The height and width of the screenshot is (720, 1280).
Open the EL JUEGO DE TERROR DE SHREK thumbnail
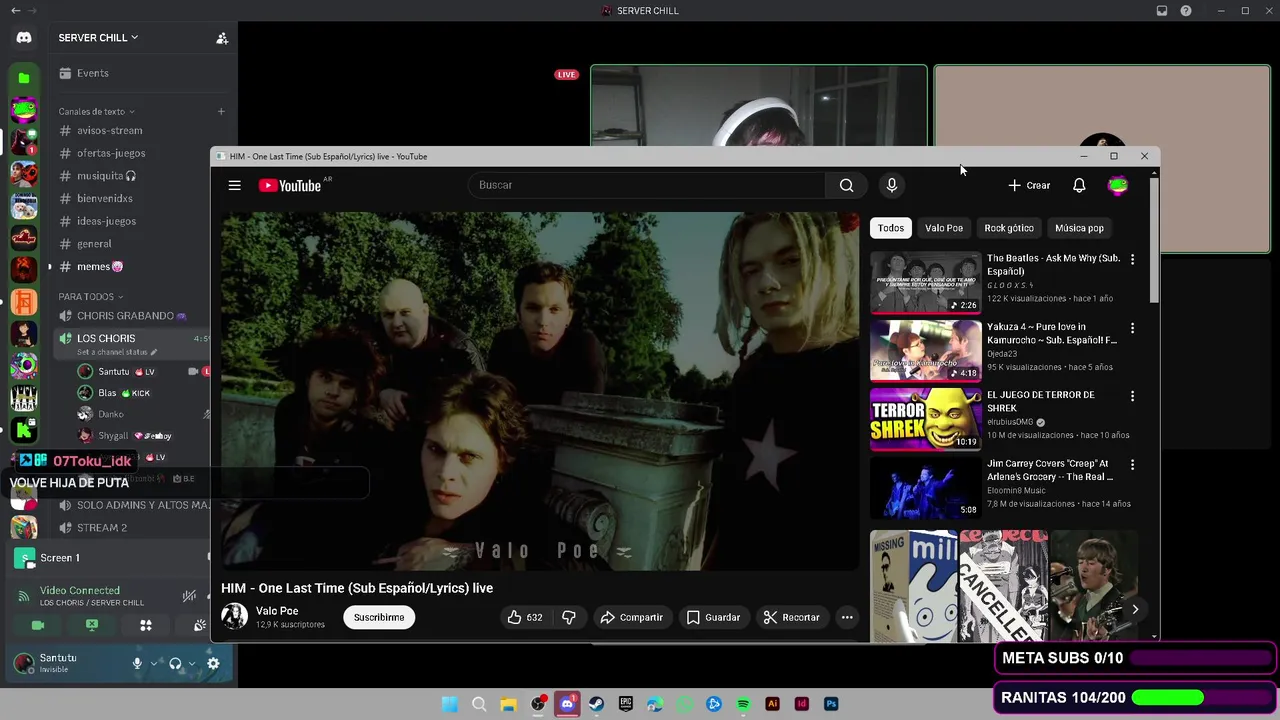pyautogui.click(x=925, y=420)
